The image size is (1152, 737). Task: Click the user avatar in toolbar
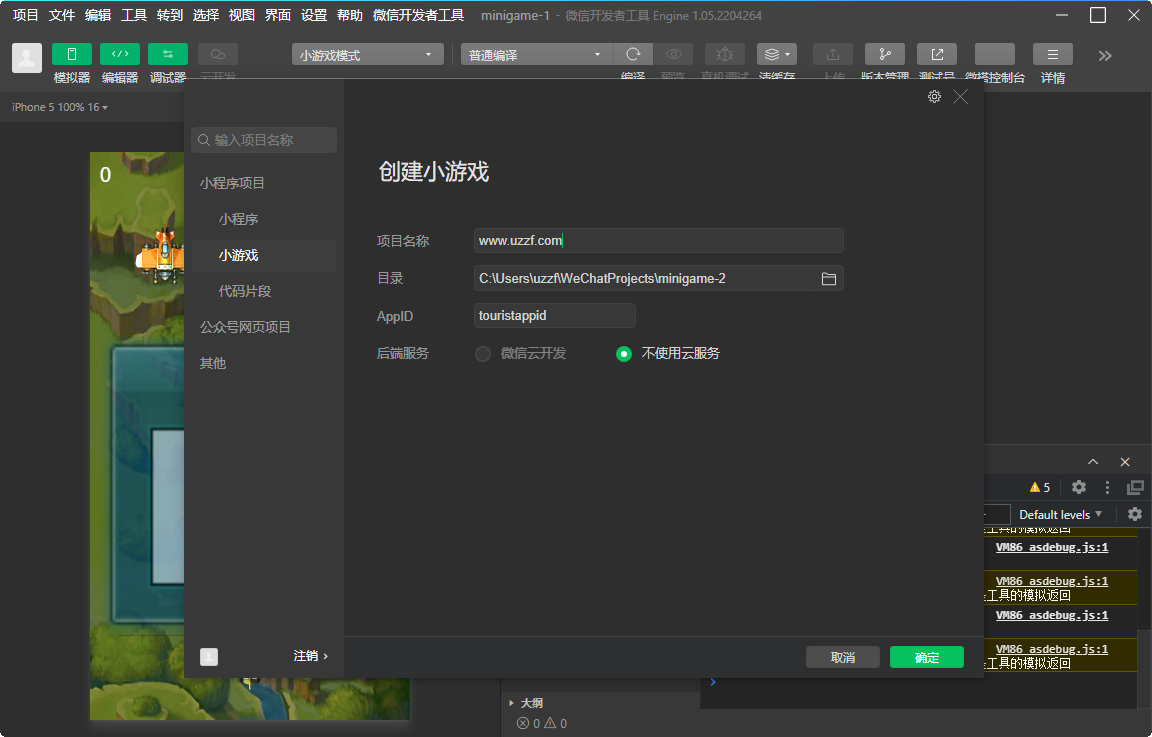point(27,58)
